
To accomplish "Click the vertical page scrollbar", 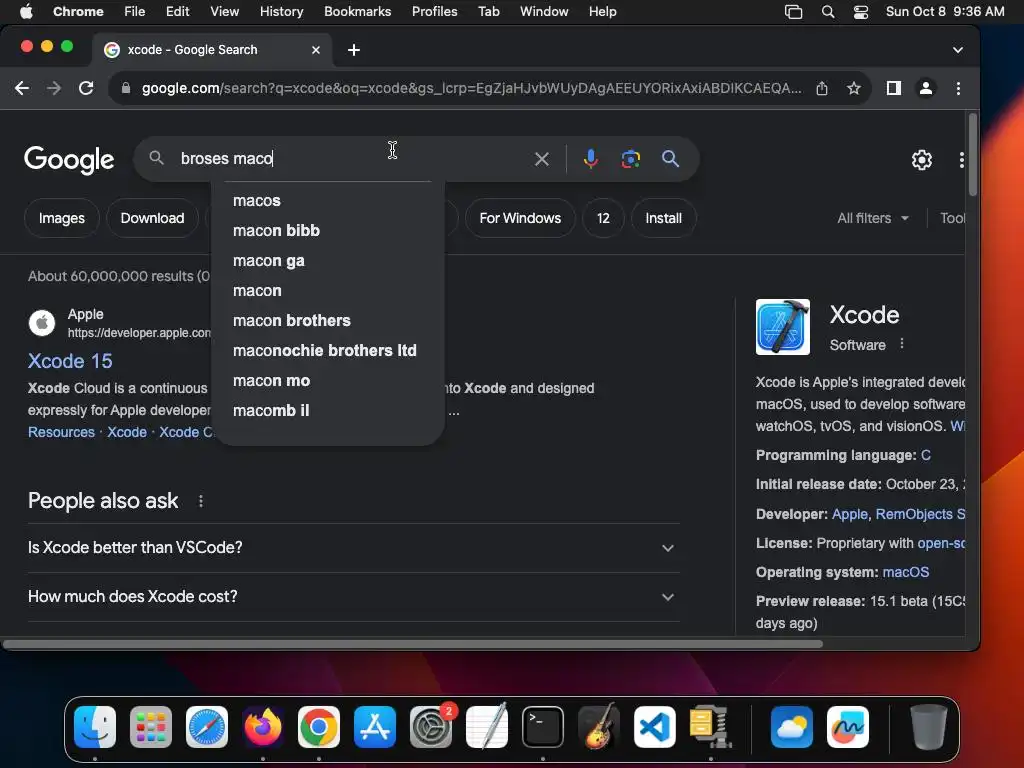I will pyautogui.click(x=972, y=155).
